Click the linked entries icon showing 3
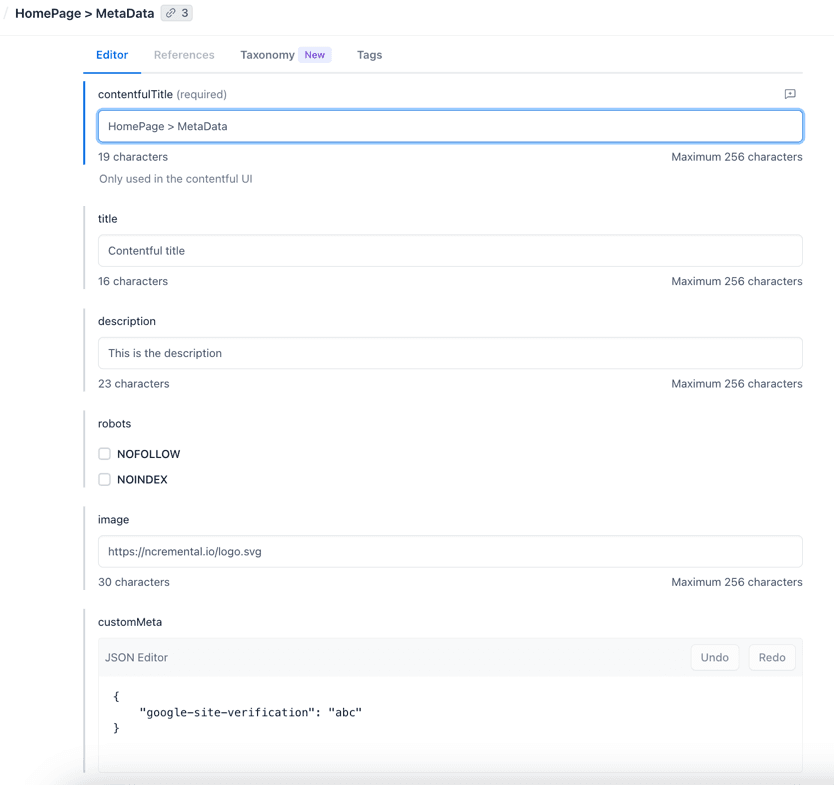Image resolution: width=834 pixels, height=785 pixels. [177, 13]
